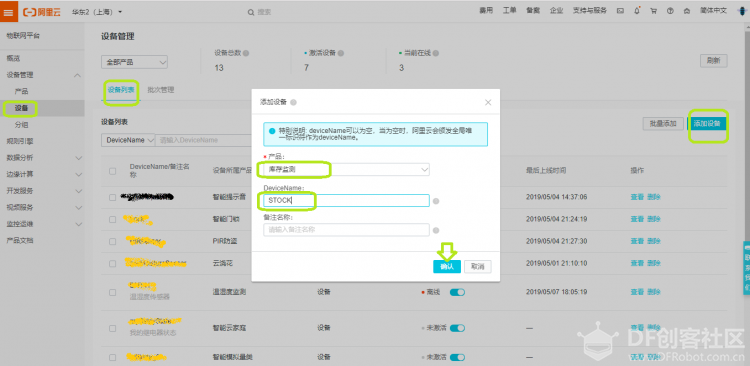Open the help question-mark icon in top bar
The image size is (750, 366).
pos(670,11)
